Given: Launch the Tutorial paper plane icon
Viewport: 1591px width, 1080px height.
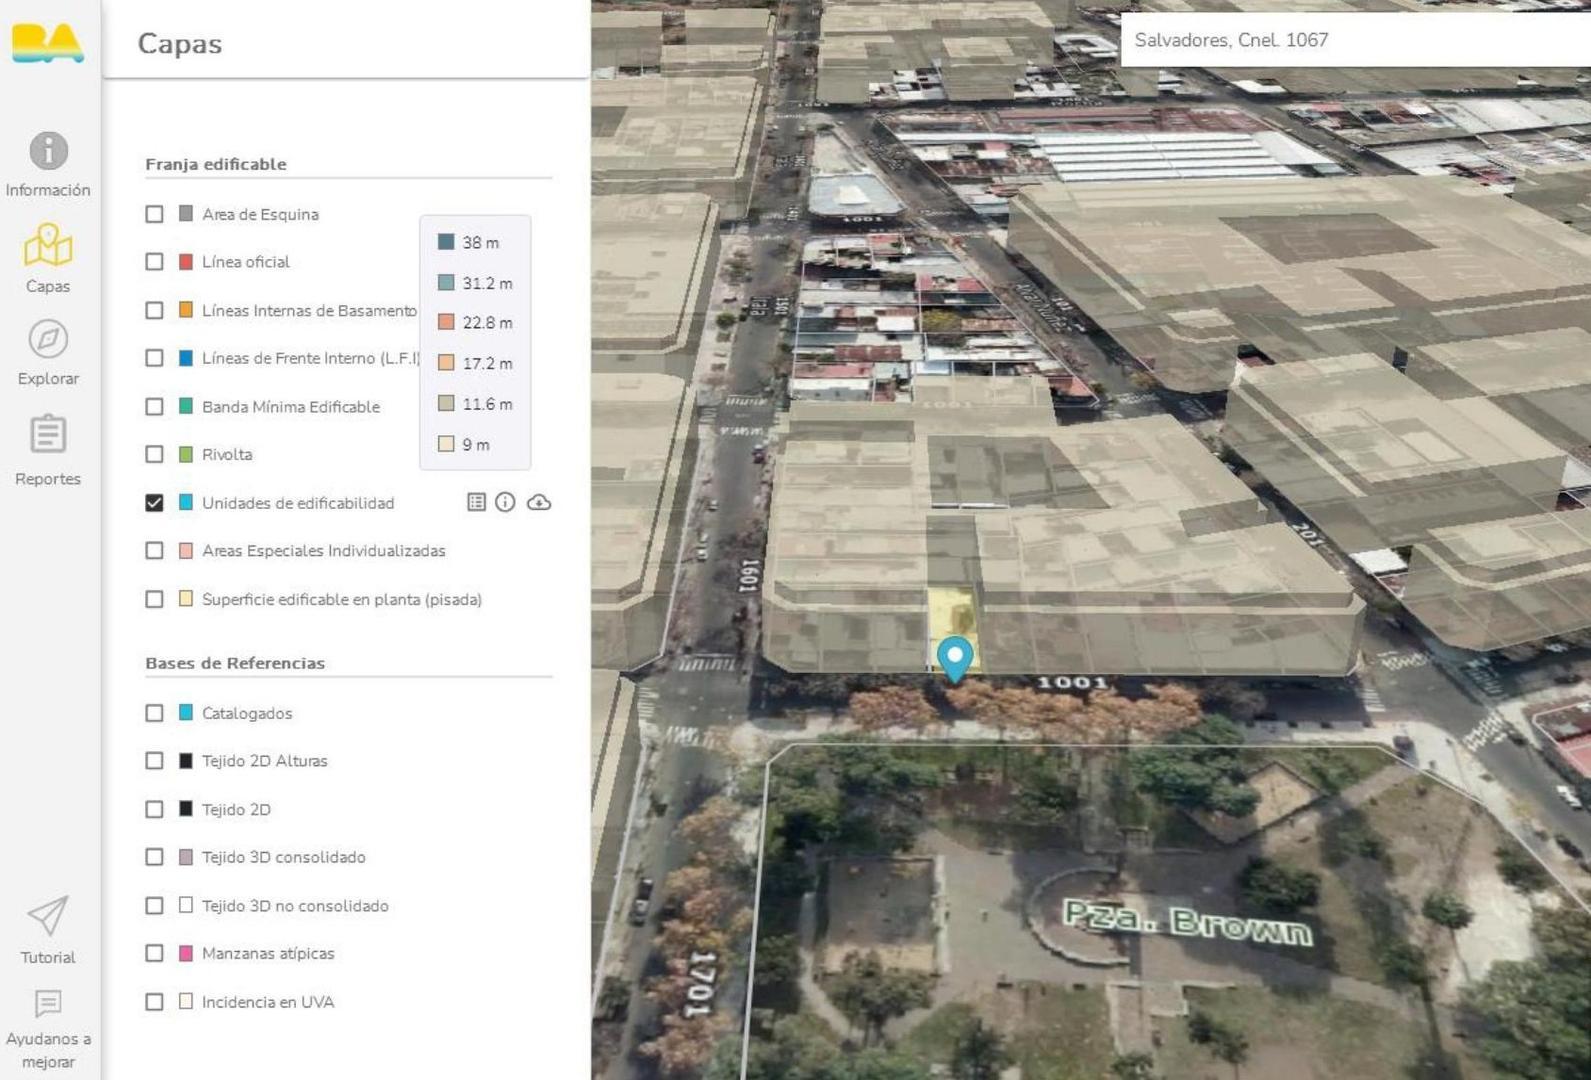Looking at the screenshot, I should [48, 916].
